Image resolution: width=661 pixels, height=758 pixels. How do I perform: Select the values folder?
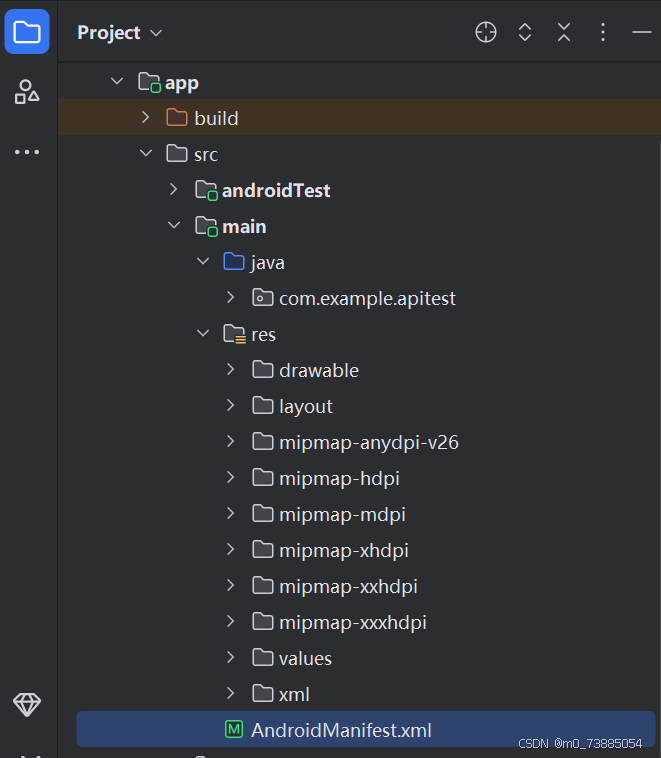[x=305, y=658]
